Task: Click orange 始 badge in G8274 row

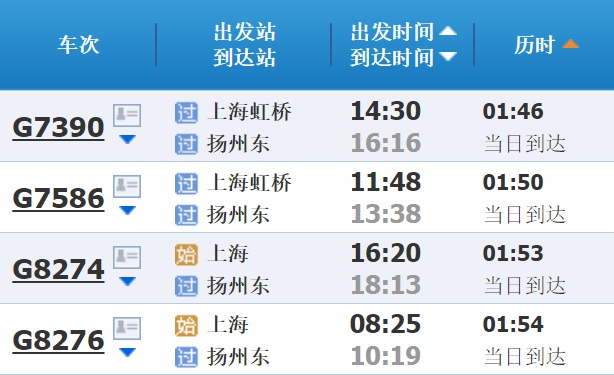Action: 186,254
